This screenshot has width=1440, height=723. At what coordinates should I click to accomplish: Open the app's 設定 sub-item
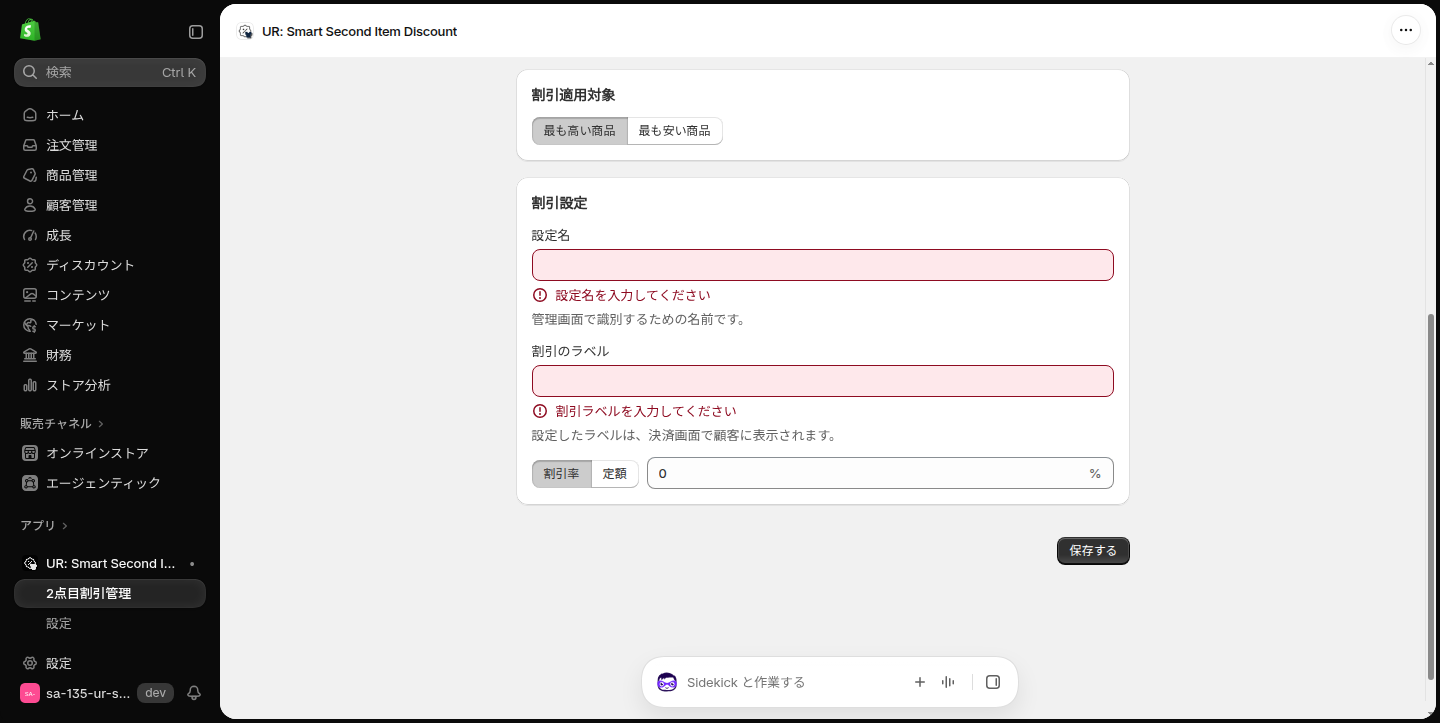coord(59,623)
